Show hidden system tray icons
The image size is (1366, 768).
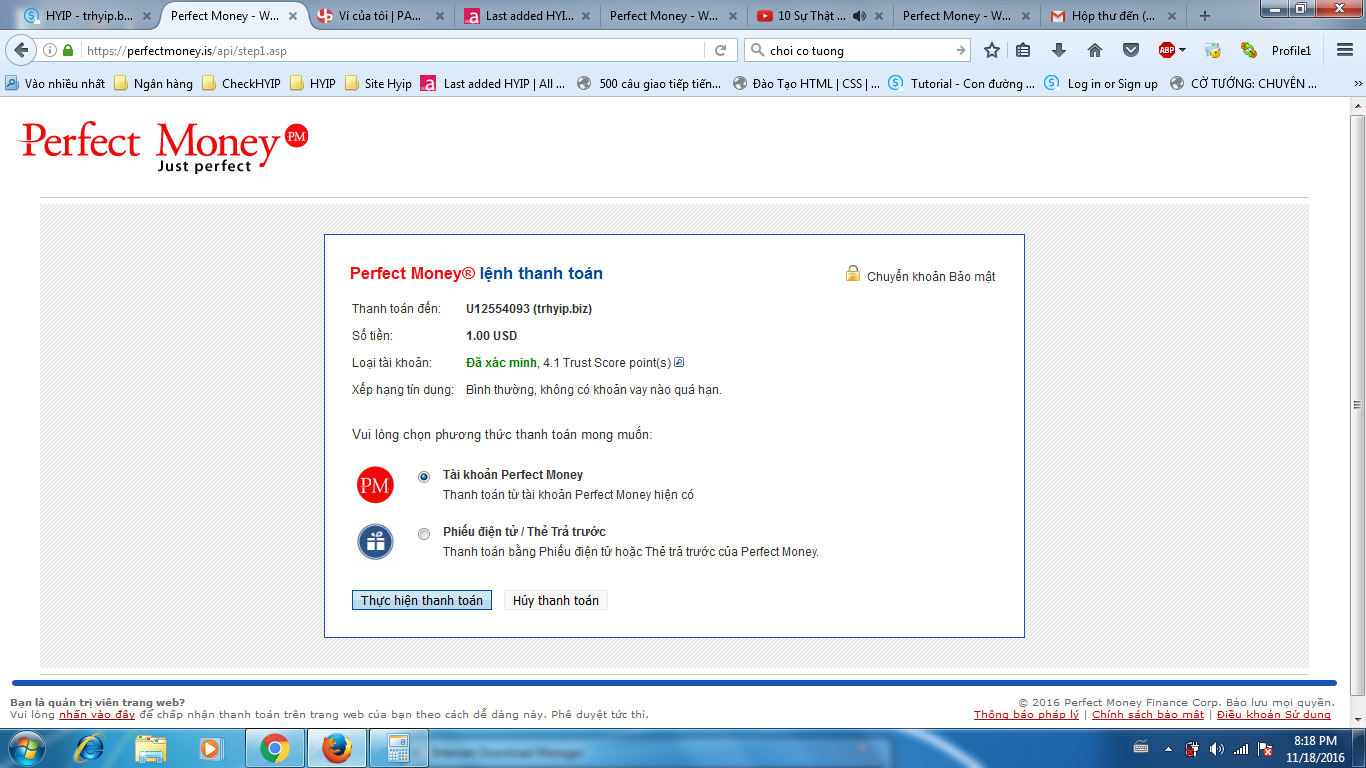click(x=1167, y=749)
